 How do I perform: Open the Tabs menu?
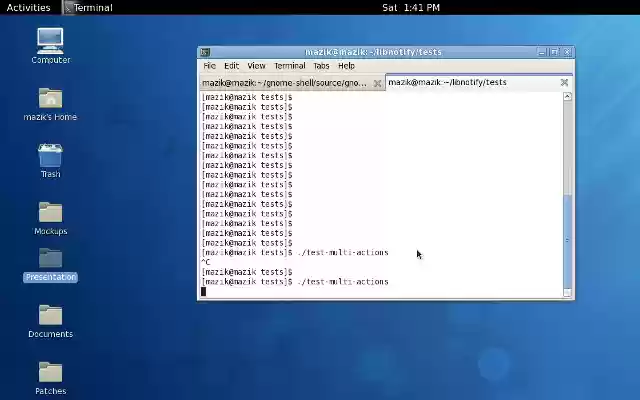point(321,66)
